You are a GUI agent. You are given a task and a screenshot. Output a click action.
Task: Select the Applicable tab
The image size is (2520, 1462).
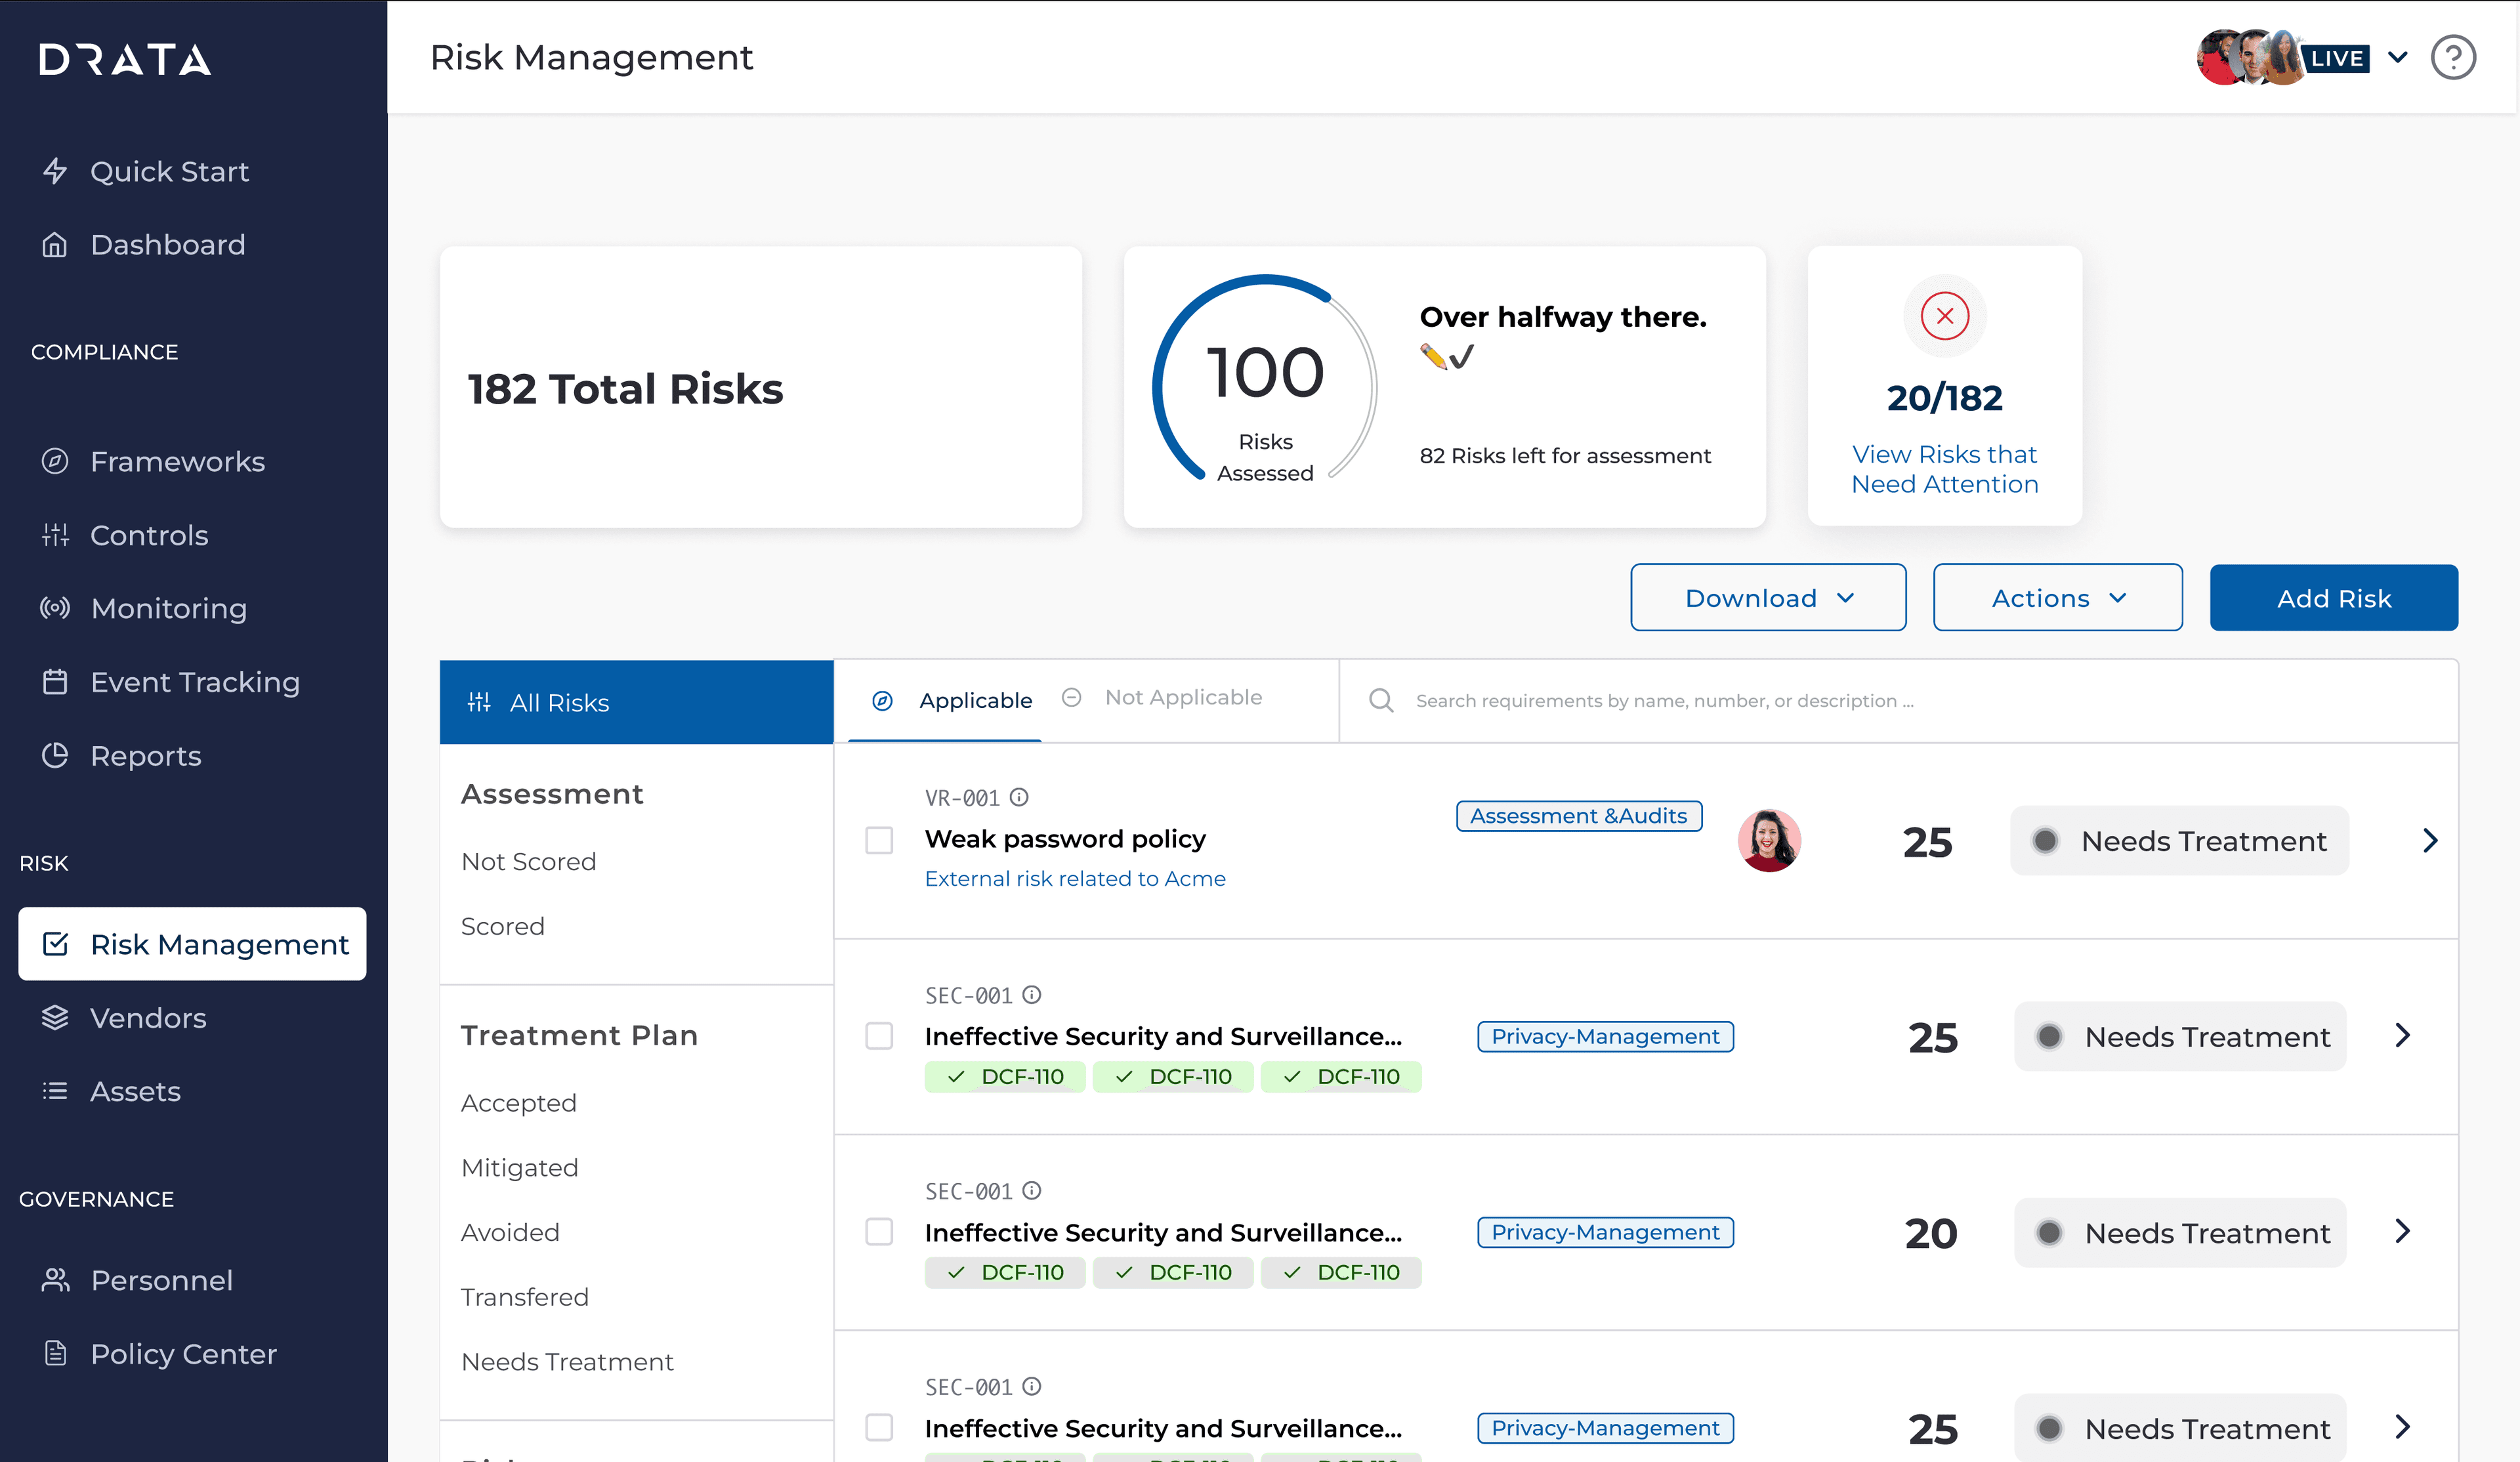pos(974,701)
